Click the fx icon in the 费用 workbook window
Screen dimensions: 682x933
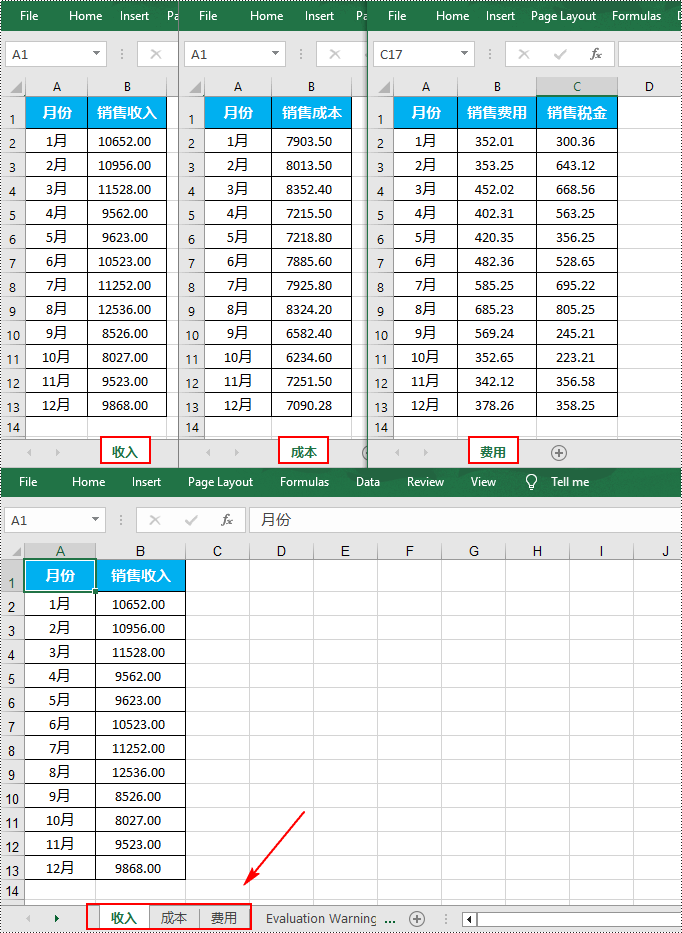click(596, 55)
